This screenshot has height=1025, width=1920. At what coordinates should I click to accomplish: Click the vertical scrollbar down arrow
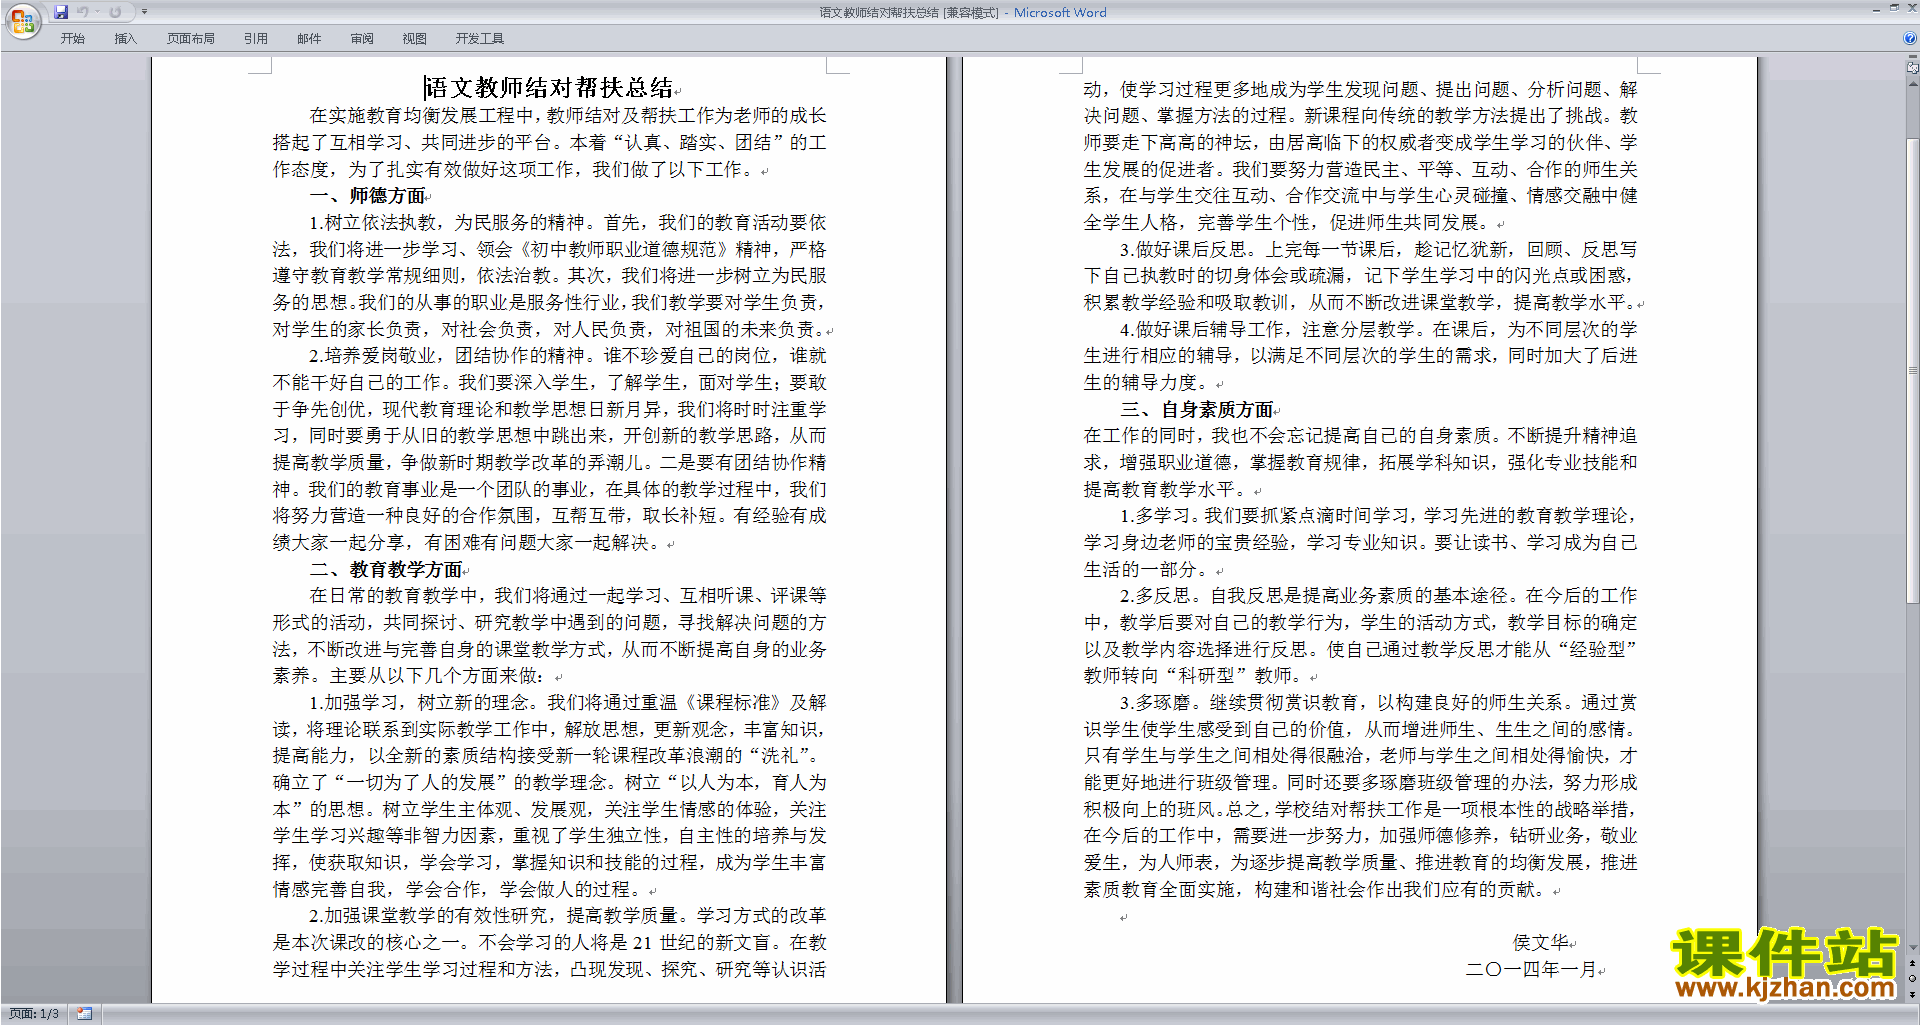click(x=1913, y=947)
